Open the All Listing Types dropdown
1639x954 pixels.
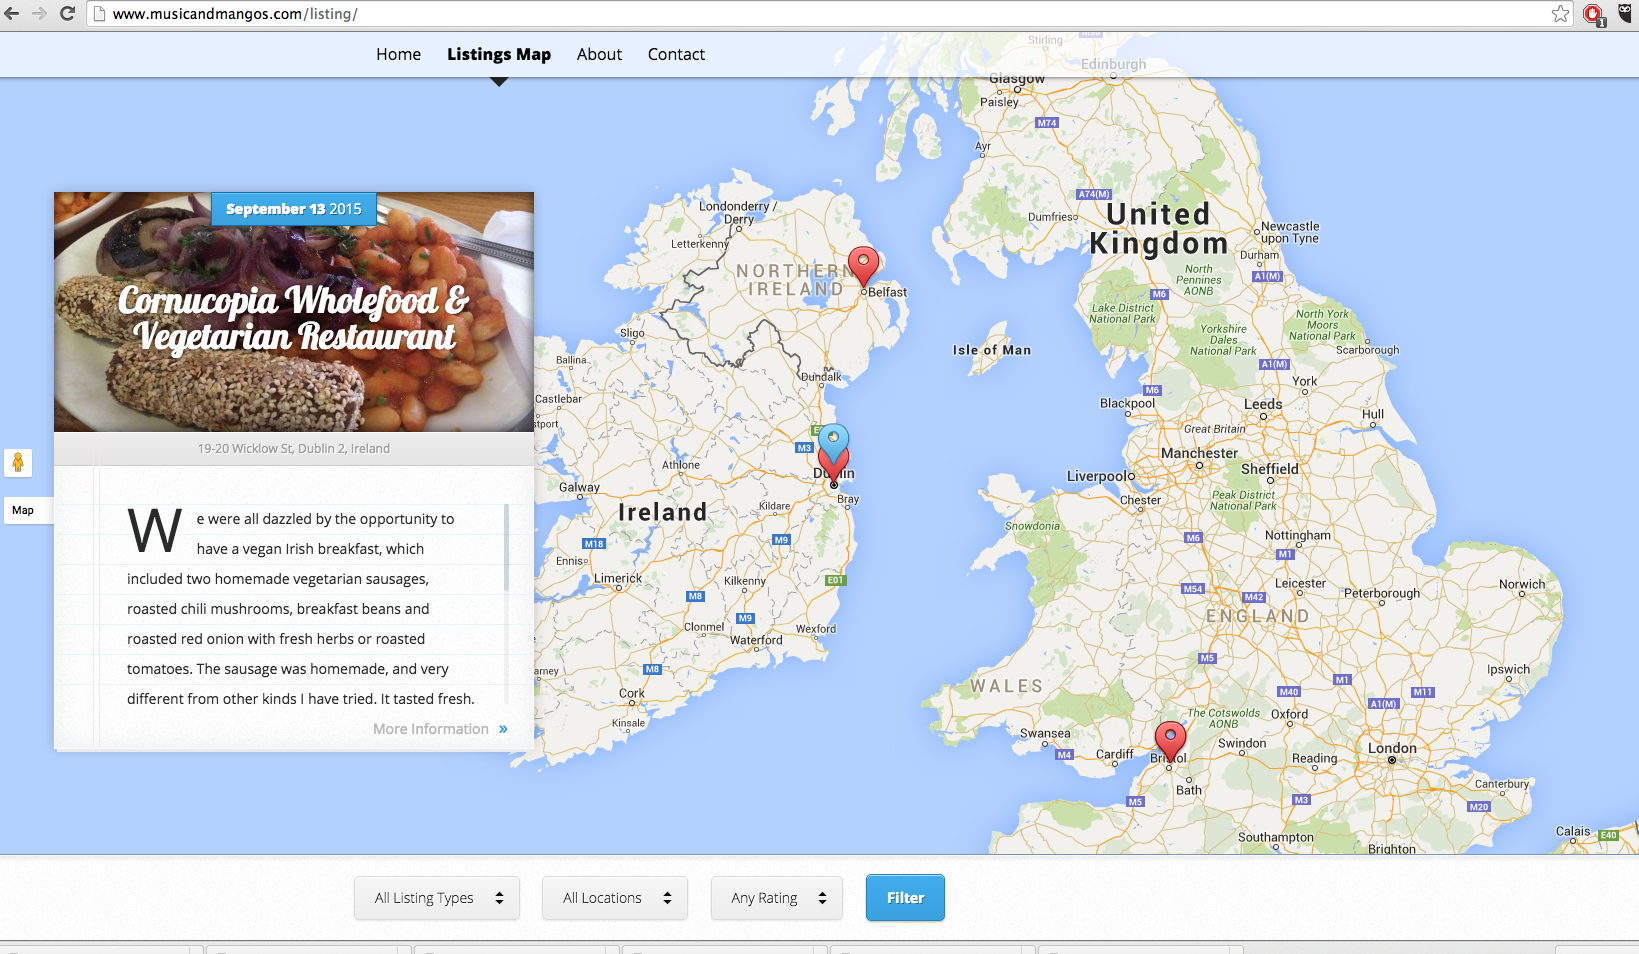tap(437, 898)
